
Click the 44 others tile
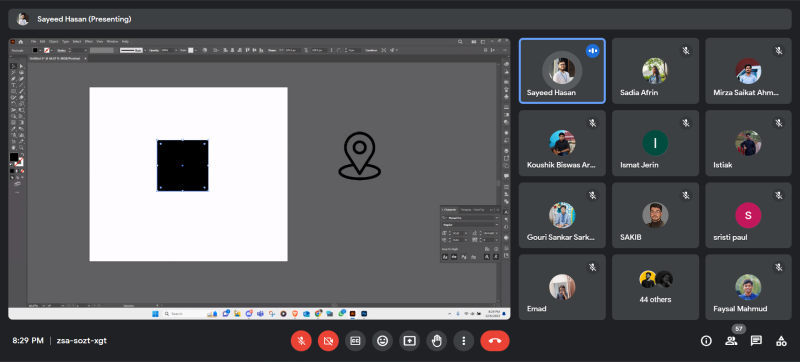click(655, 287)
